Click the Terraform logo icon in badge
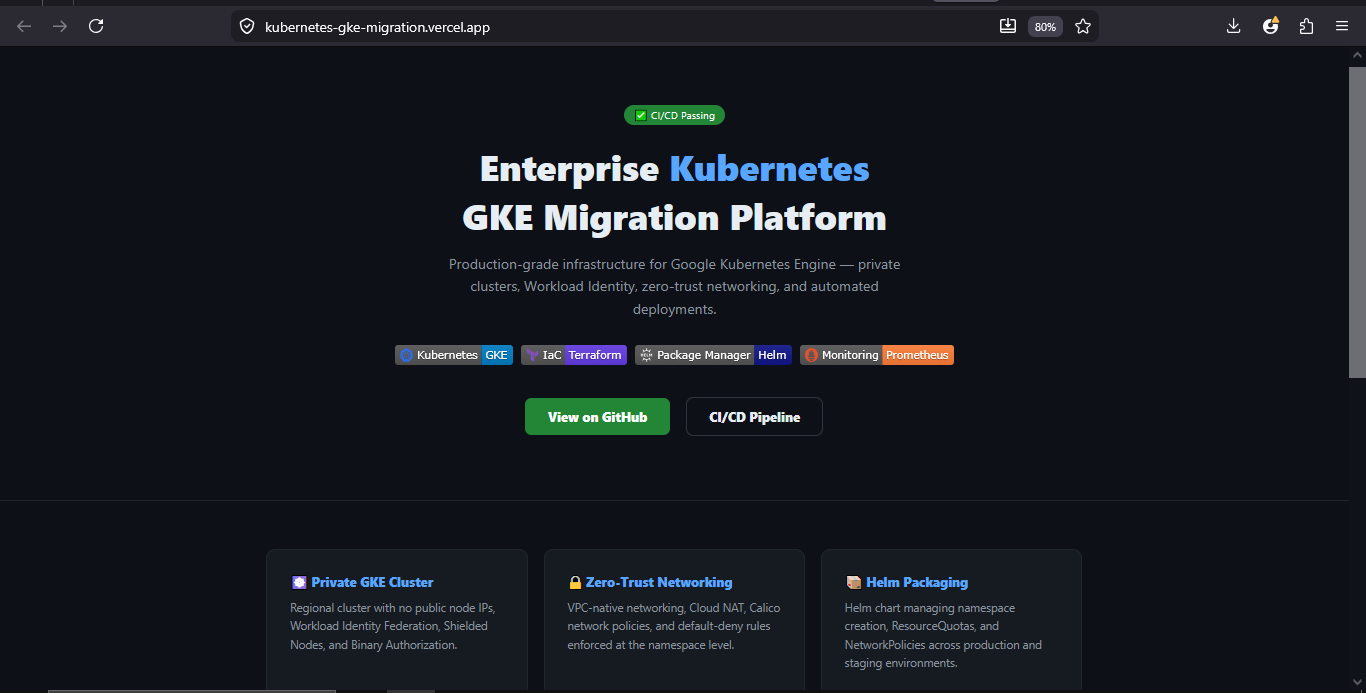The image size is (1366, 693). (532, 355)
